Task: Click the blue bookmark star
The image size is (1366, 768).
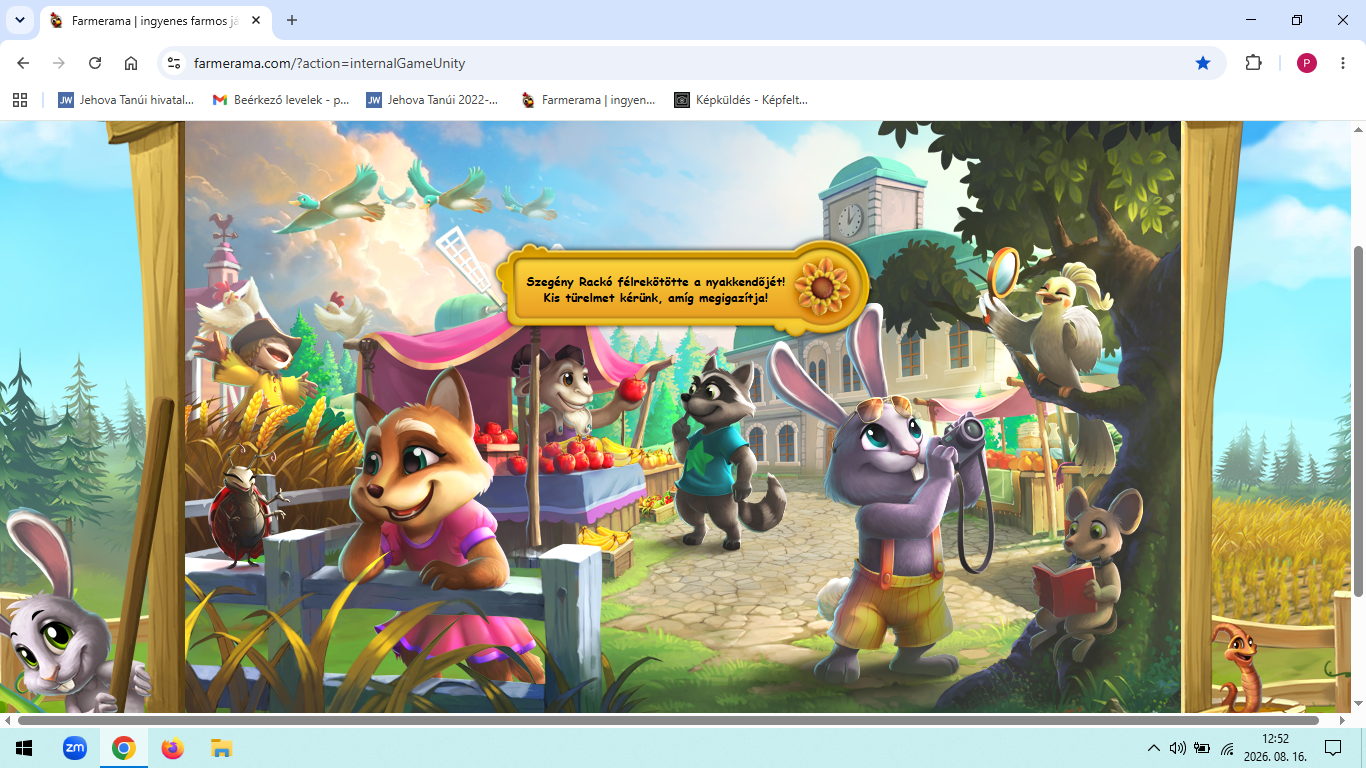Action: tap(1203, 63)
